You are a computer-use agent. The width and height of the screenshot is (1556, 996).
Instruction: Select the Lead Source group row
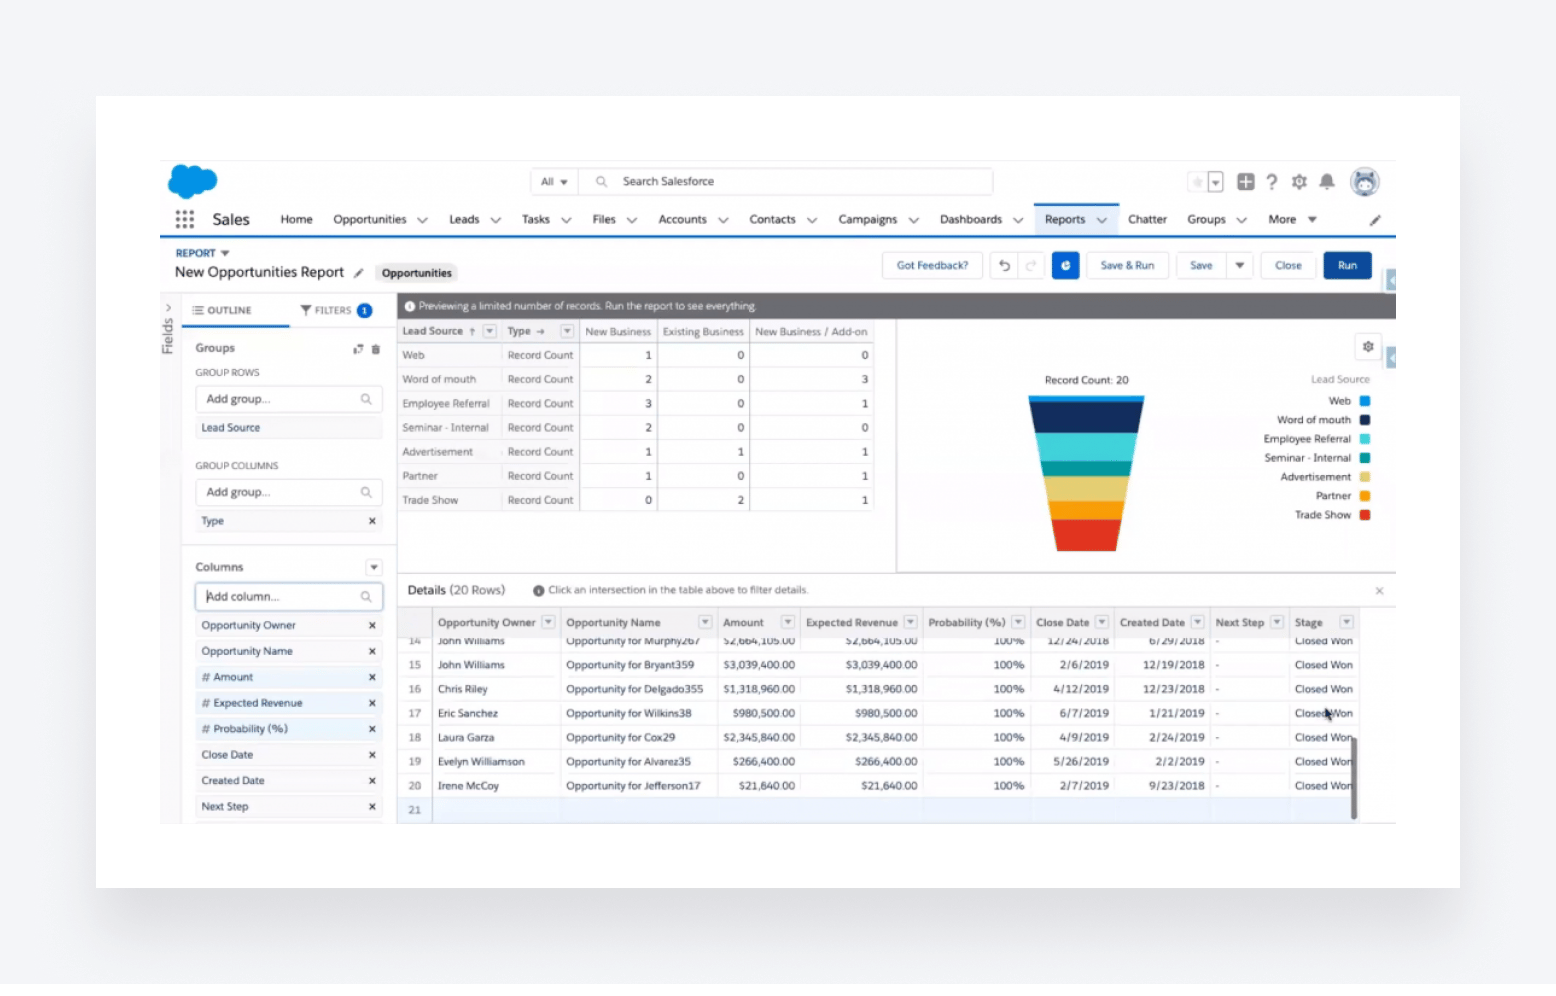tap(288, 428)
